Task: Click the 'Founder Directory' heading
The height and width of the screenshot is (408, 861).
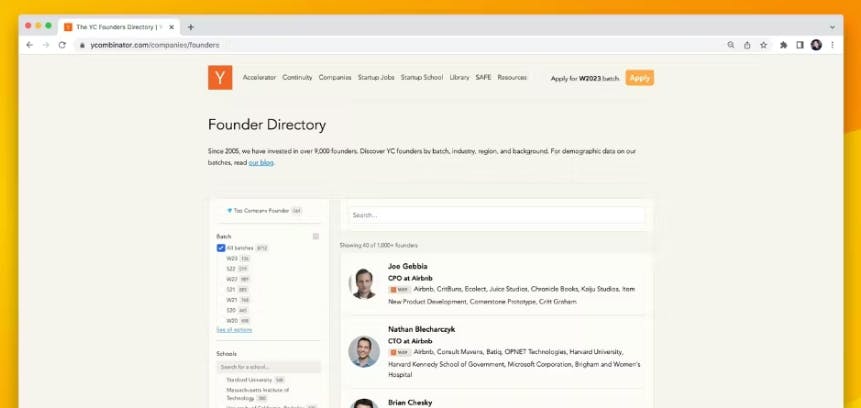Action: (x=267, y=125)
